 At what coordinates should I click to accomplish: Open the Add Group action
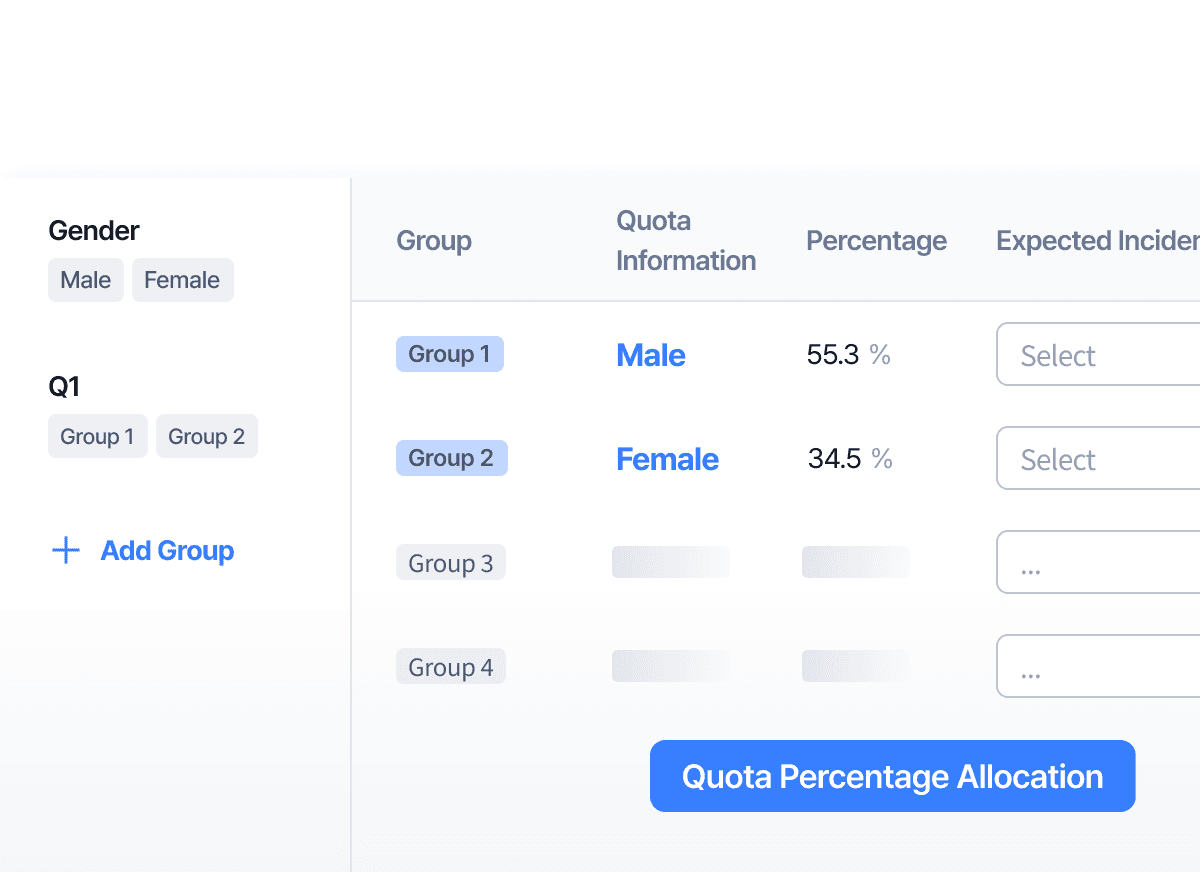coord(167,550)
